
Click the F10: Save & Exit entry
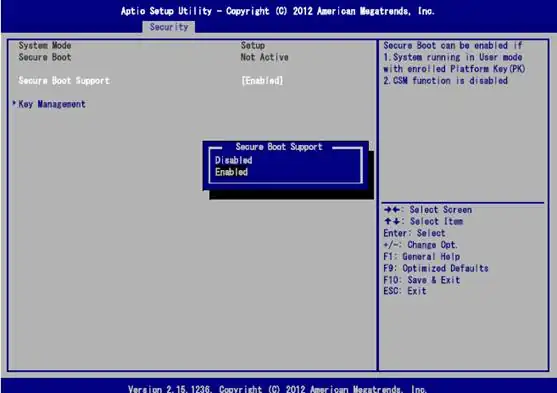click(422, 280)
